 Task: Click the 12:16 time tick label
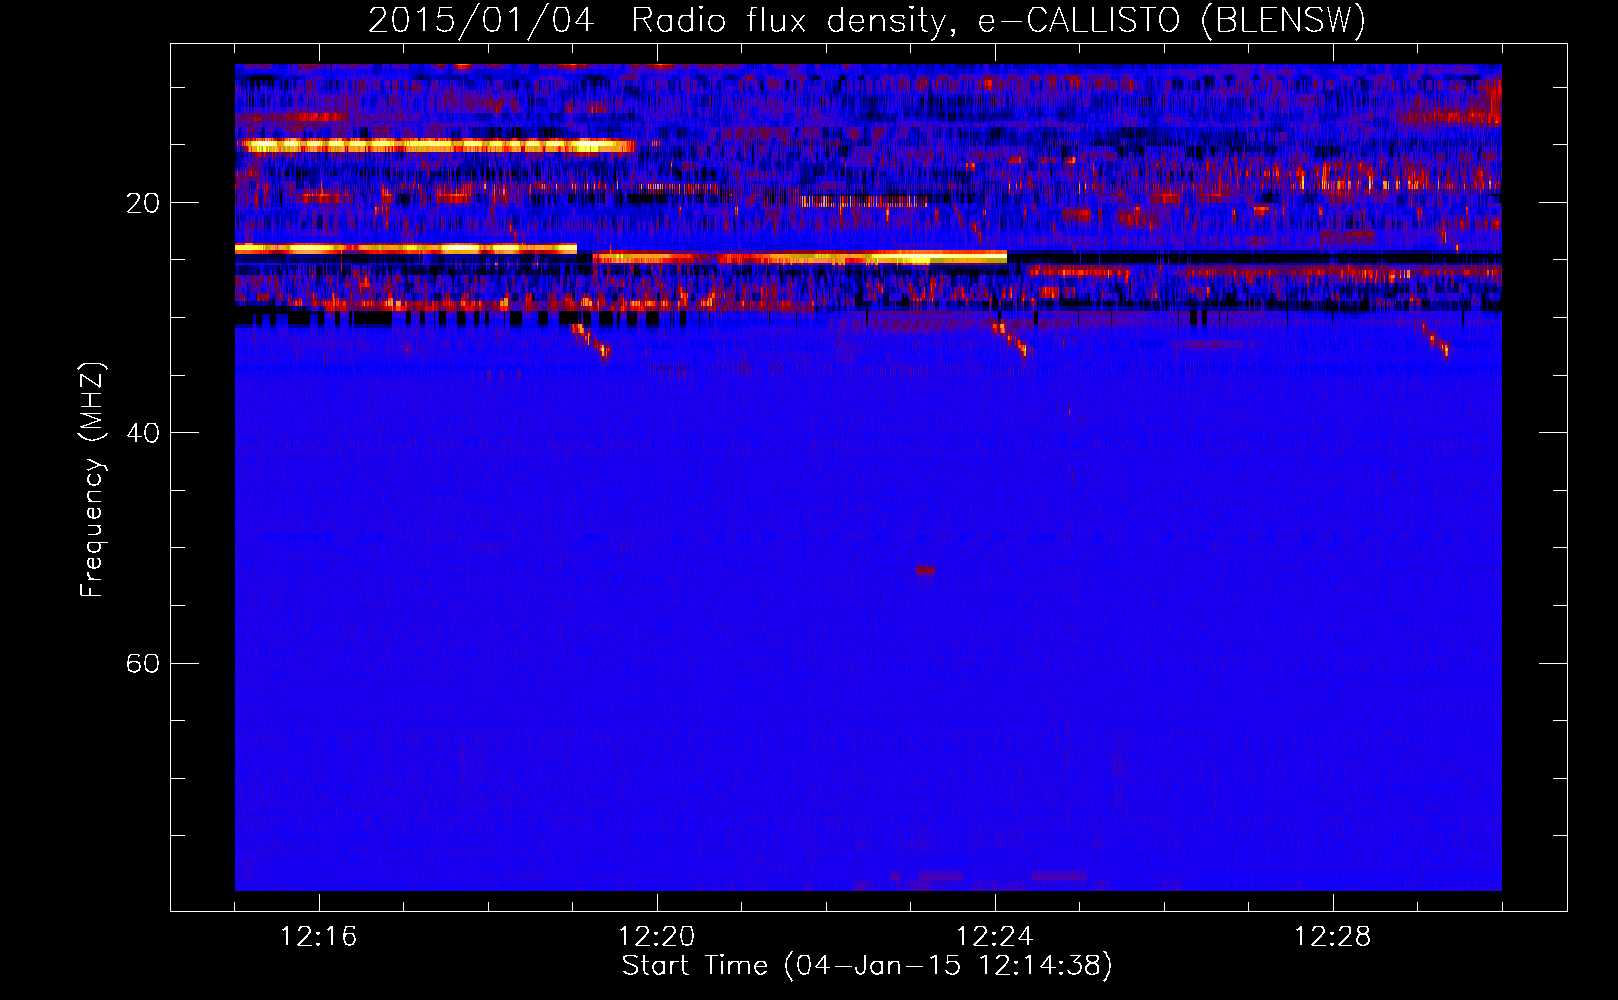tap(319, 937)
